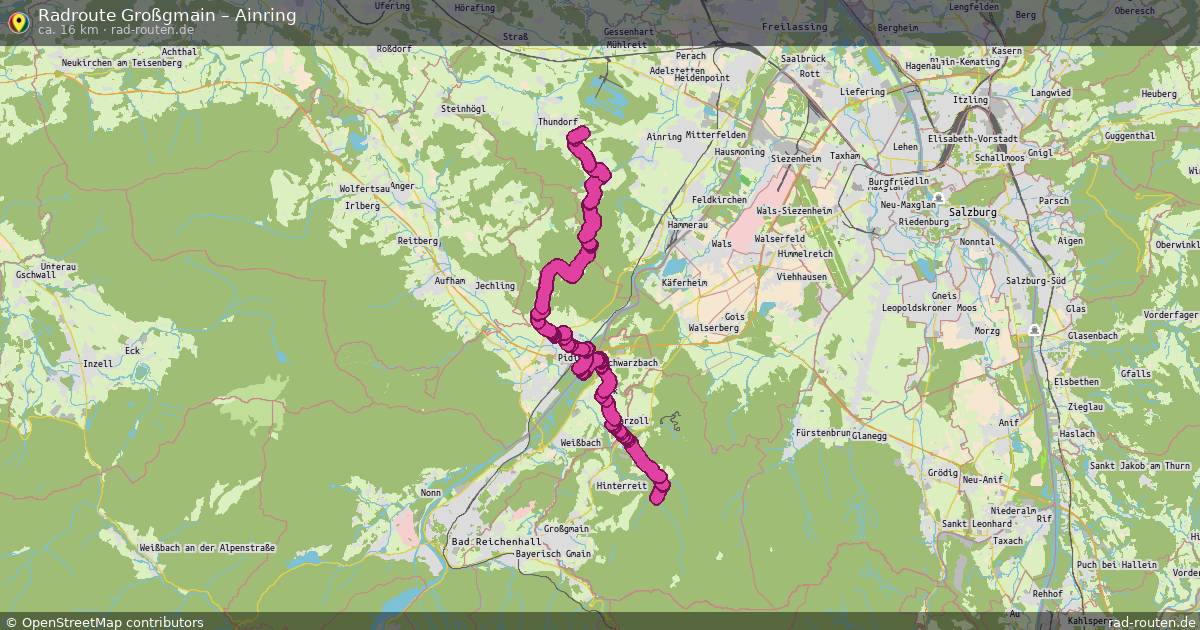Click the Radroute Großgmain – Ainring title

pyautogui.click(x=167, y=14)
